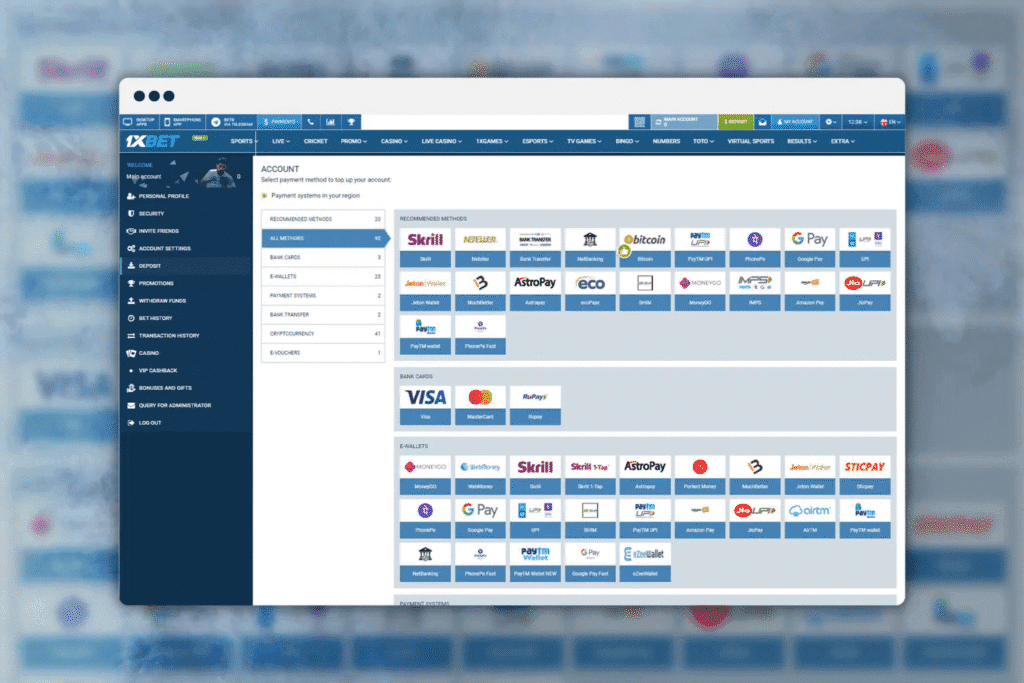Click the trophy icon in top toolbar
The image size is (1024, 683).
(x=351, y=122)
